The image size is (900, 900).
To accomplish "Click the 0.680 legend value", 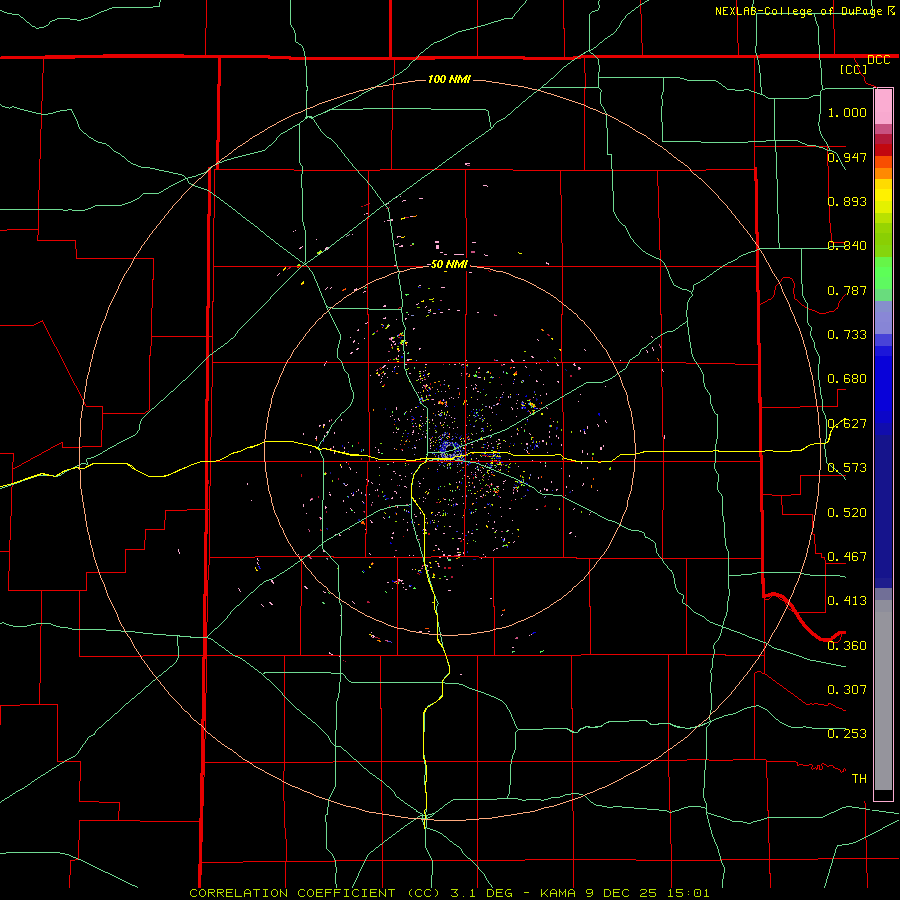I will pos(847,379).
